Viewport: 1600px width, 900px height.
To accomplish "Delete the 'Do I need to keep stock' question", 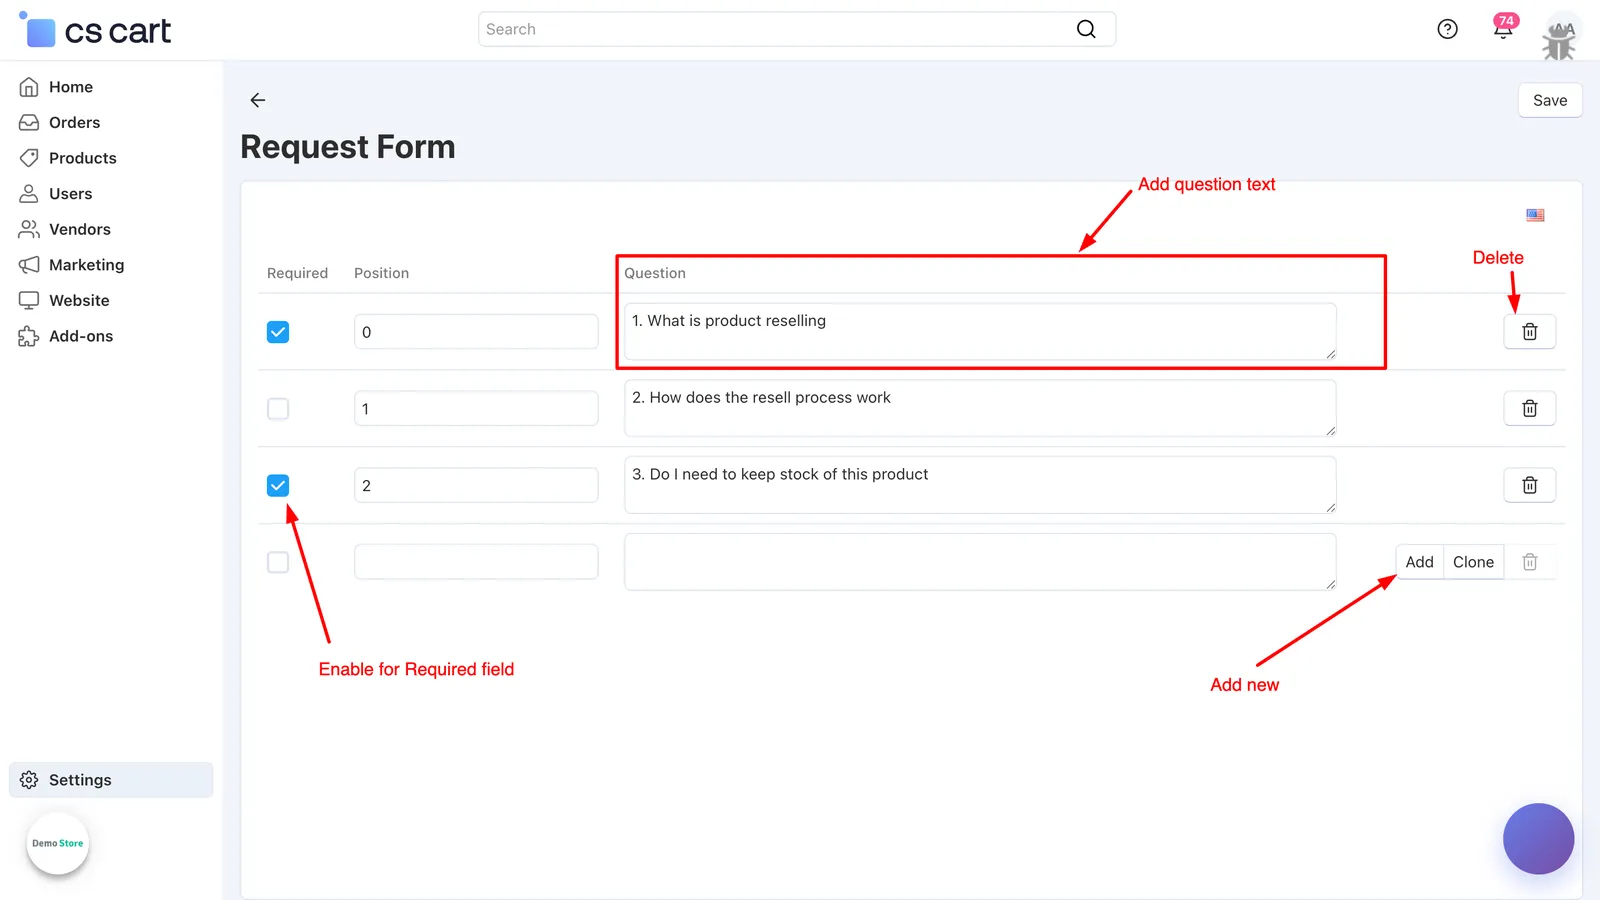I will [x=1529, y=485].
